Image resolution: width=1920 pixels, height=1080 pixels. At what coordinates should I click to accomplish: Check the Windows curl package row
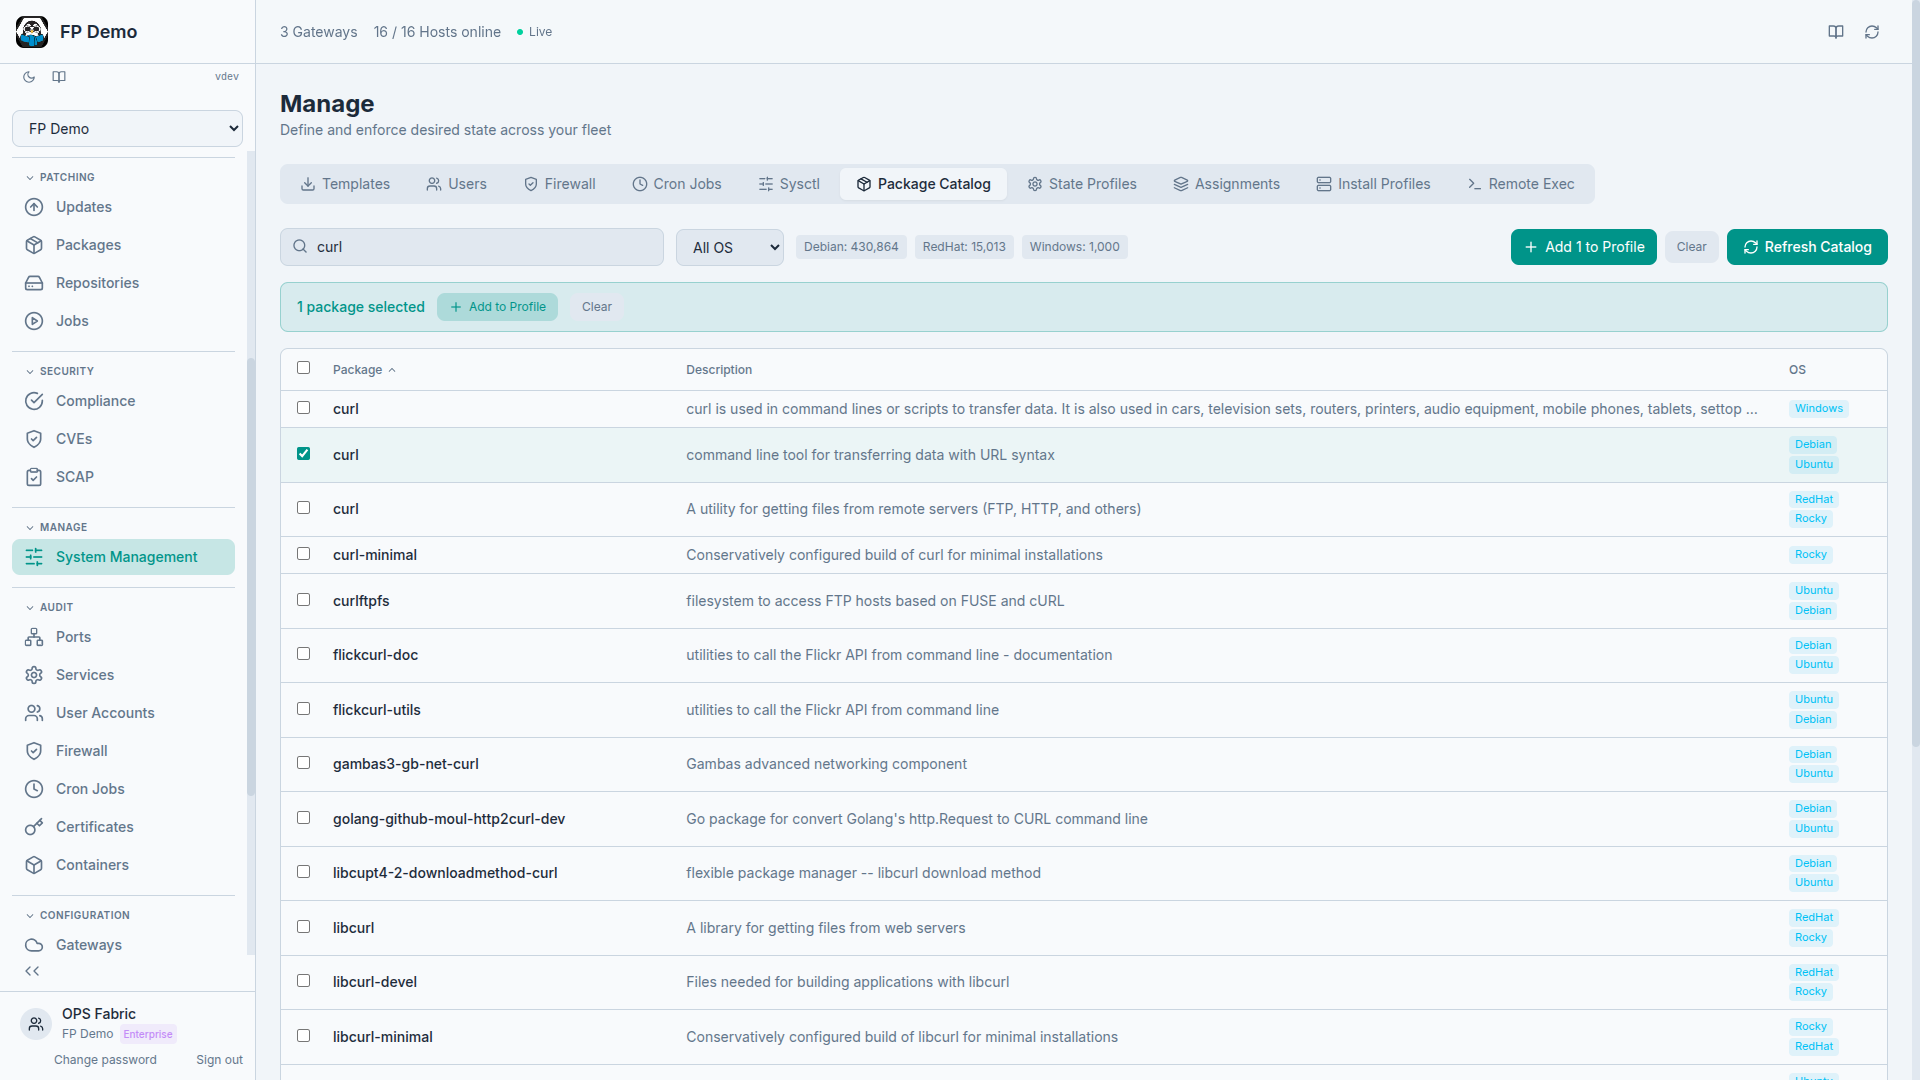[303, 408]
